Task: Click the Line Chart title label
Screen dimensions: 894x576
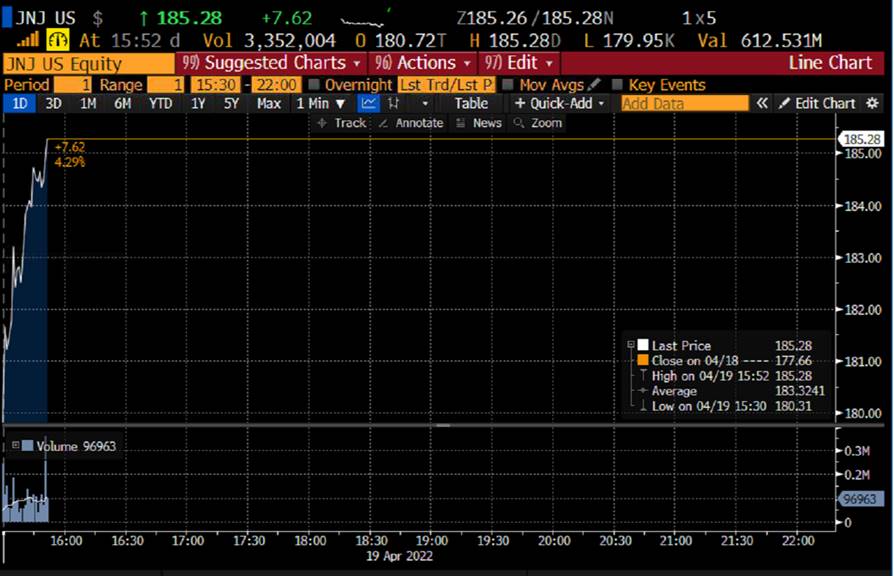Action: (830, 63)
